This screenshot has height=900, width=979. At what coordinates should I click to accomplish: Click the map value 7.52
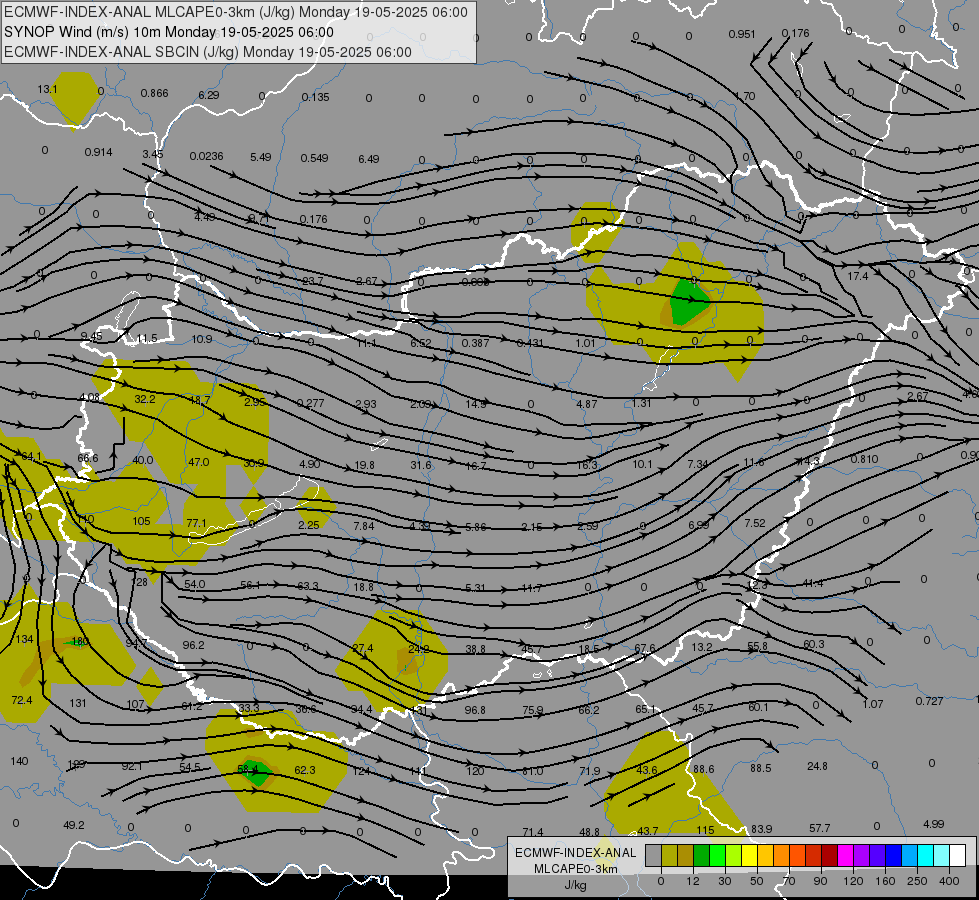pyautogui.click(x=755, y=523)
